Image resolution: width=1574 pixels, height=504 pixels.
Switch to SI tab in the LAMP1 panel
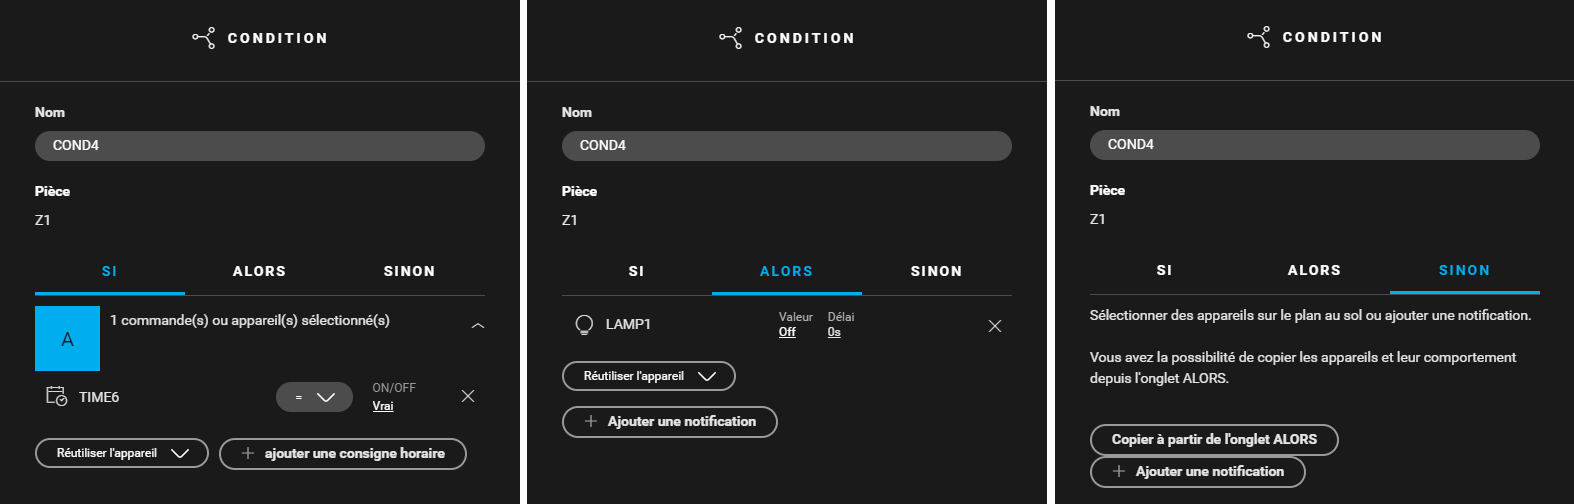[636, 271]
